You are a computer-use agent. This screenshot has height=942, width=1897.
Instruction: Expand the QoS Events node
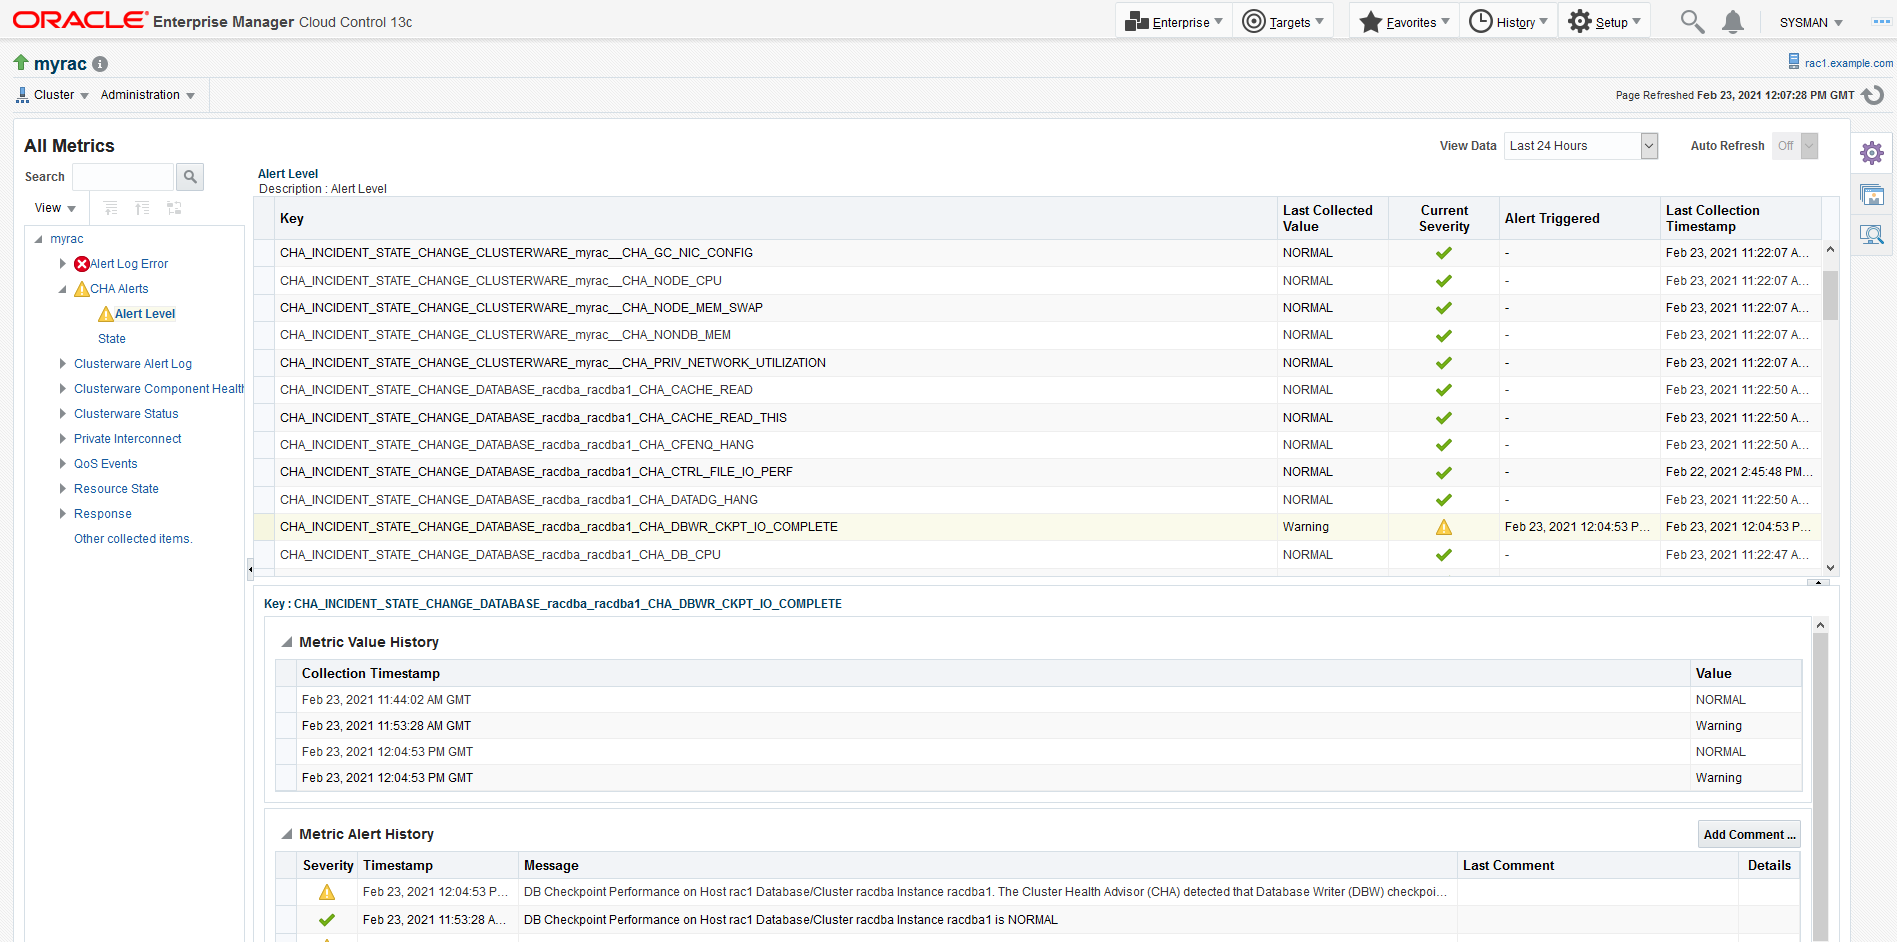63,464
